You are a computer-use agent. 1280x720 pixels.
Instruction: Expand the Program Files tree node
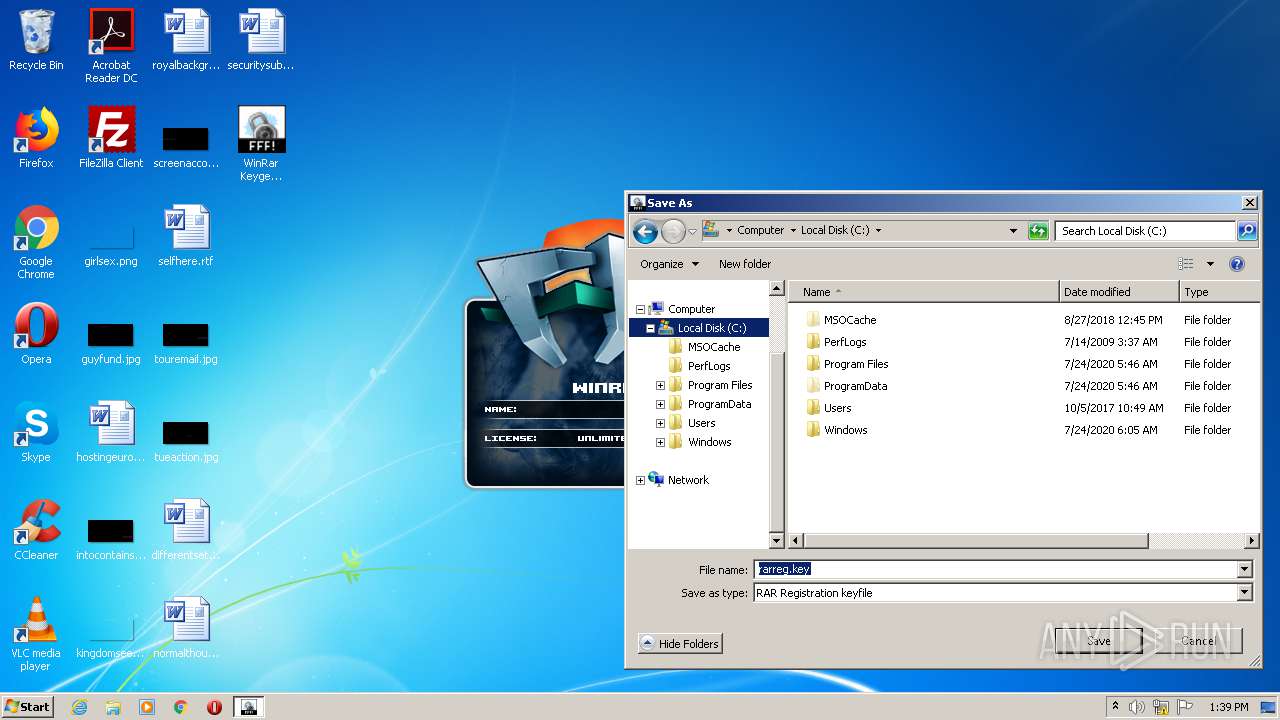(660, 386)
